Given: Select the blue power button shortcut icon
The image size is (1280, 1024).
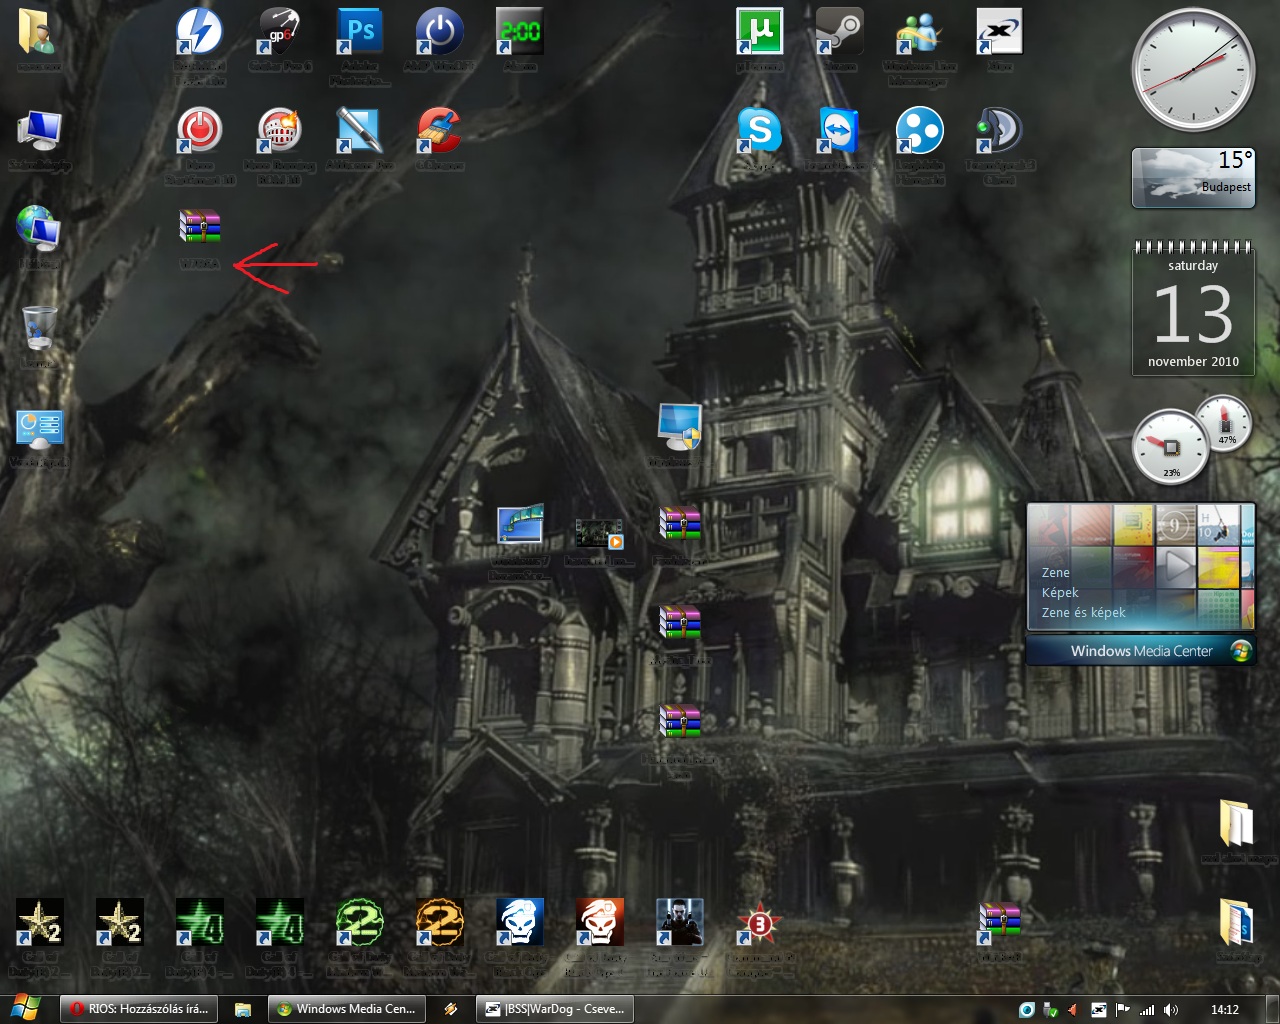Looking at the screenshot, I should pyautogui.click(x=439, y=32).
